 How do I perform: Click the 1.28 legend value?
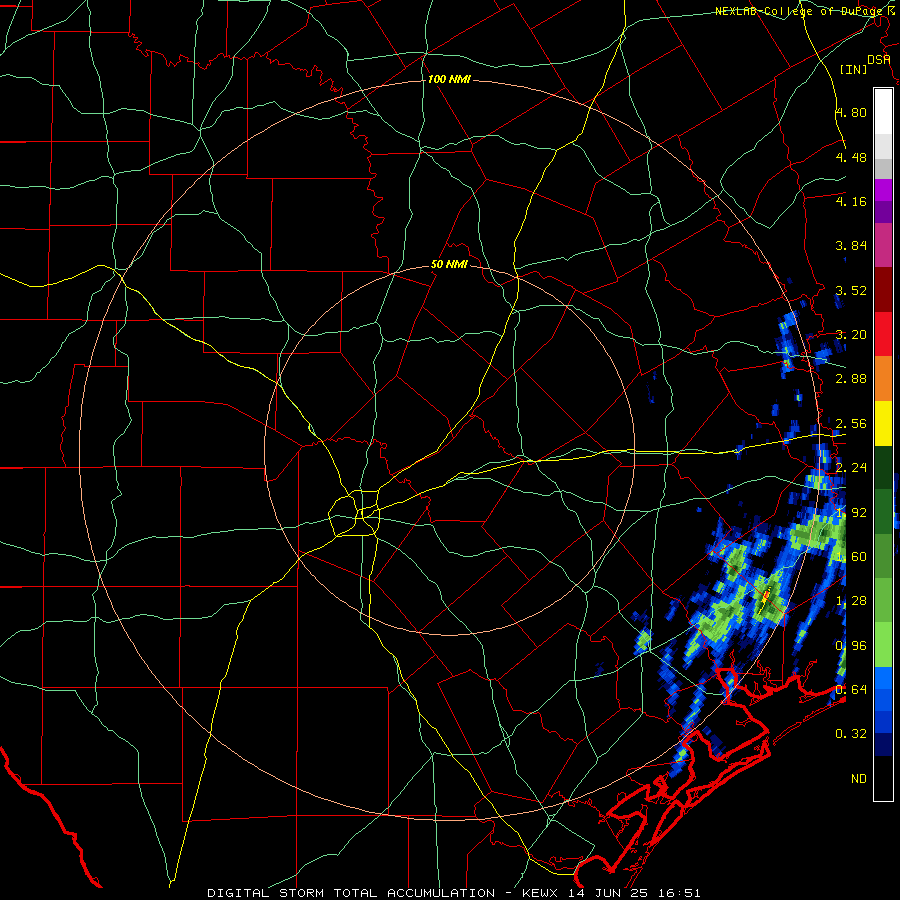point(851,601)
